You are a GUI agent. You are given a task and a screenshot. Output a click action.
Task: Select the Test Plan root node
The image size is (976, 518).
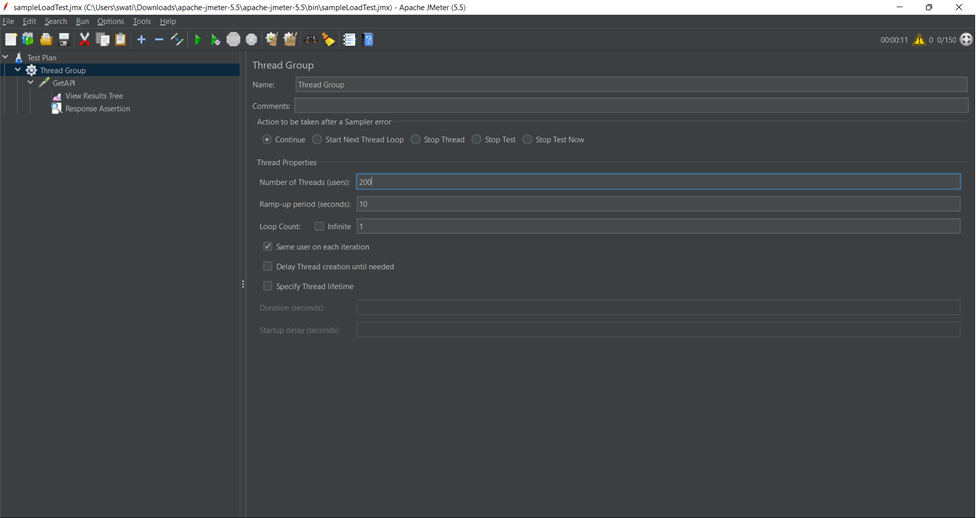pos(42,57)
